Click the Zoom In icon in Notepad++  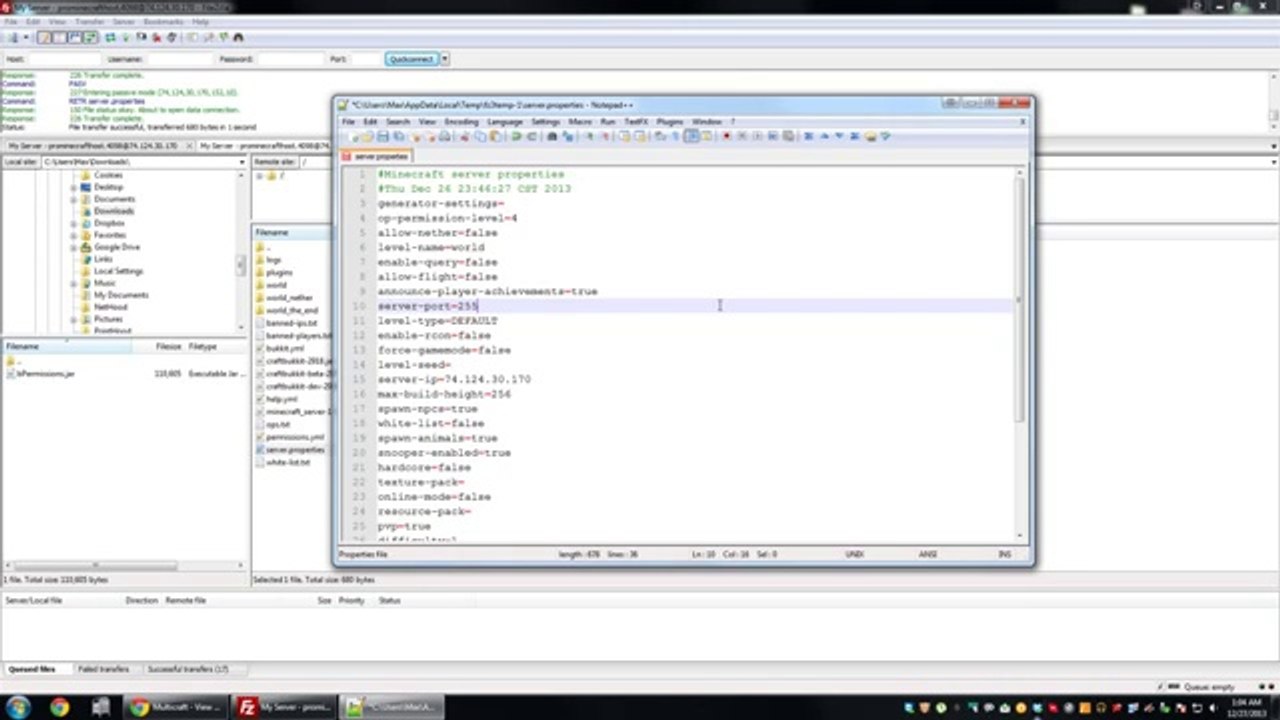point(589,136)
